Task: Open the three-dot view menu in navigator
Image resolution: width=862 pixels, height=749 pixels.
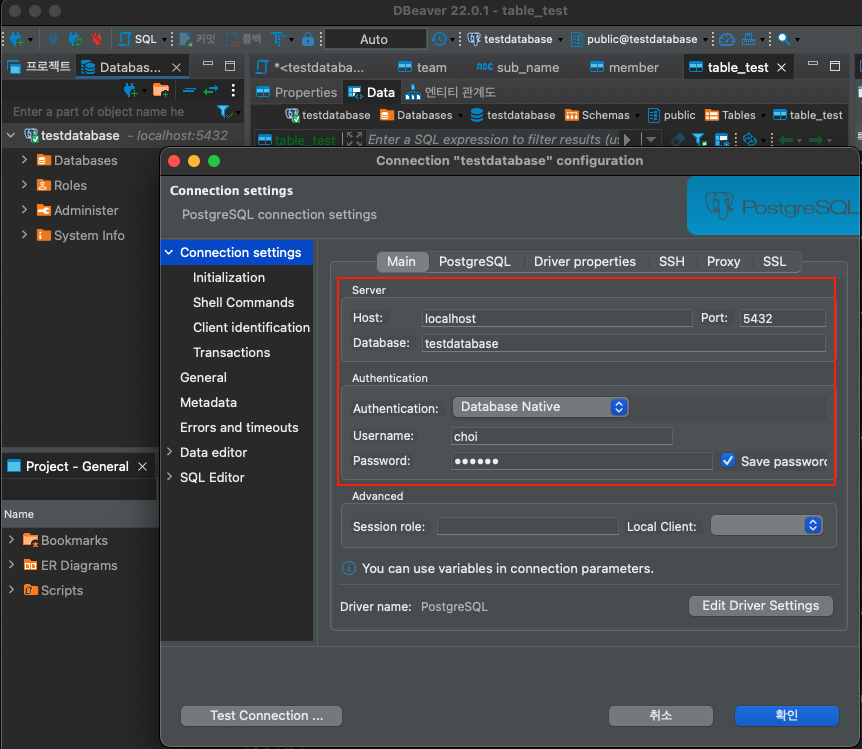Action: (233, 90)
